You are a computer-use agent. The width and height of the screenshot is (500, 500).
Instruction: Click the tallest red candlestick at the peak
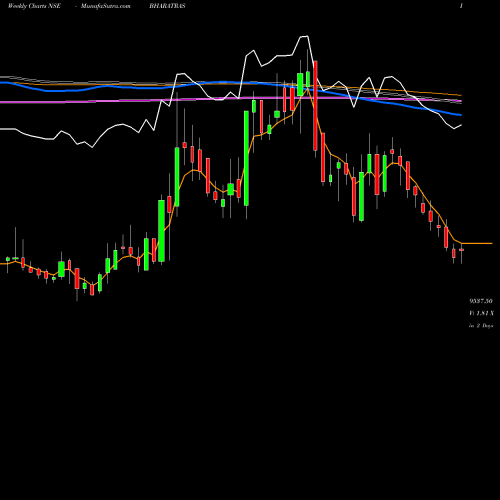click(x=315, y=106)
